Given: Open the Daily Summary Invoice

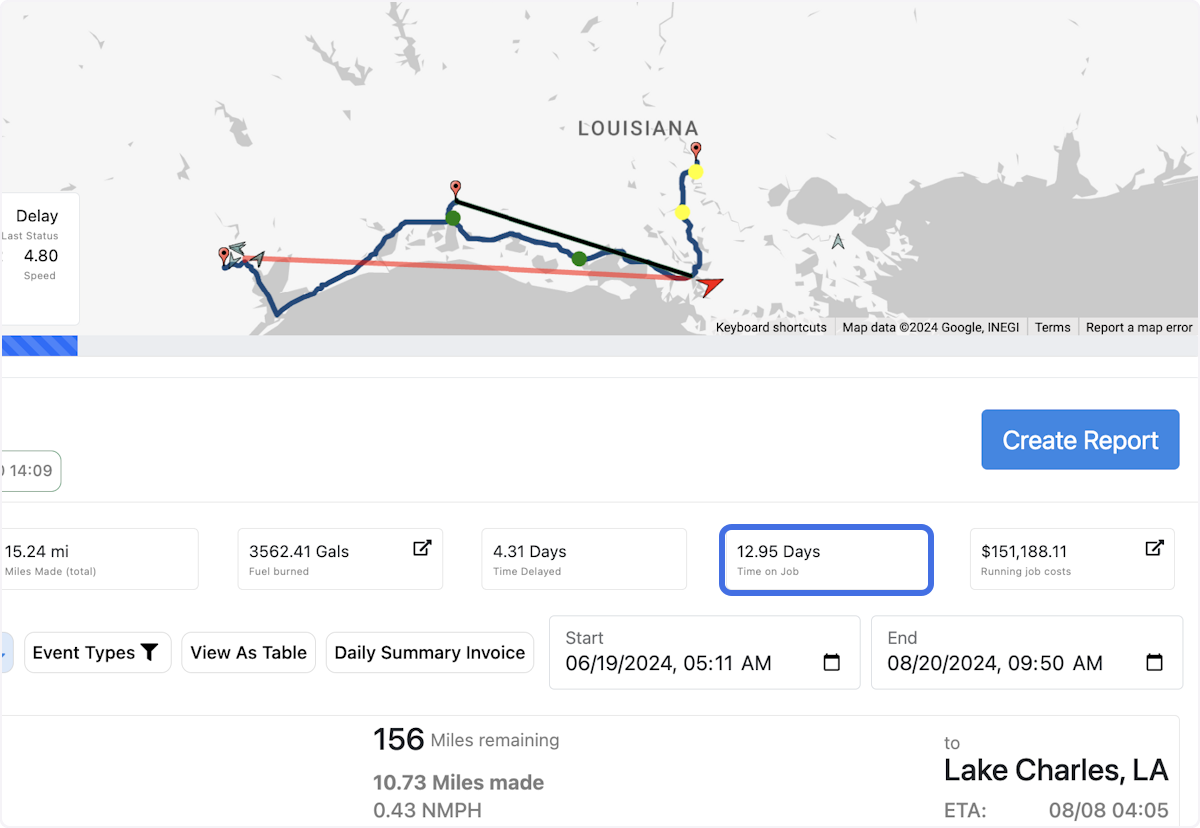Looking at the screenshot, I should pyautogui.click(x=430, y=653).
